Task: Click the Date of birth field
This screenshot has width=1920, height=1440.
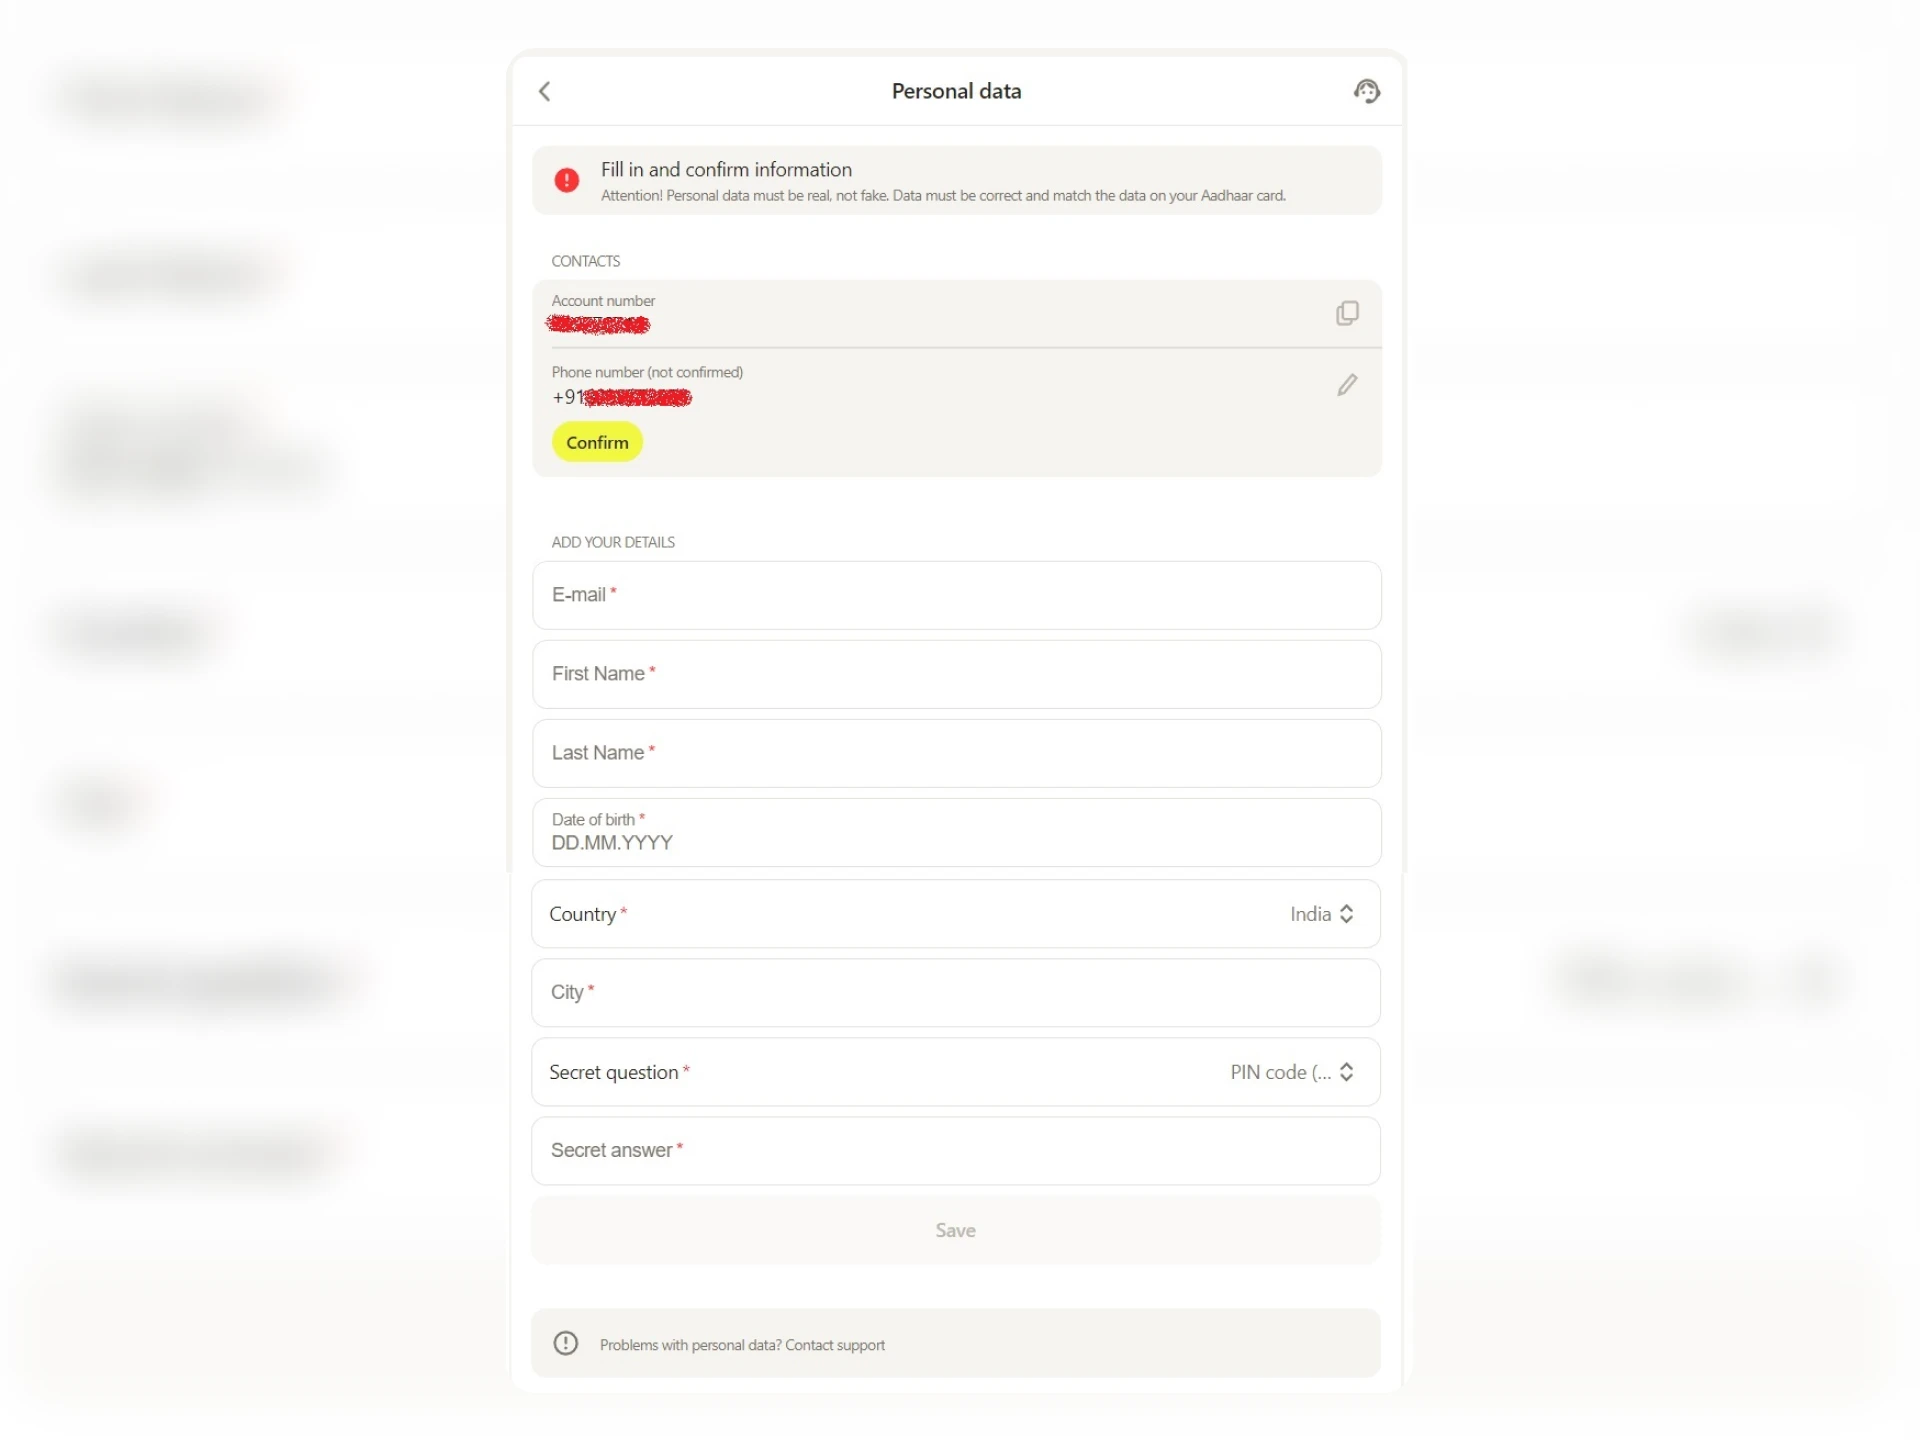Action: [956, 833]
